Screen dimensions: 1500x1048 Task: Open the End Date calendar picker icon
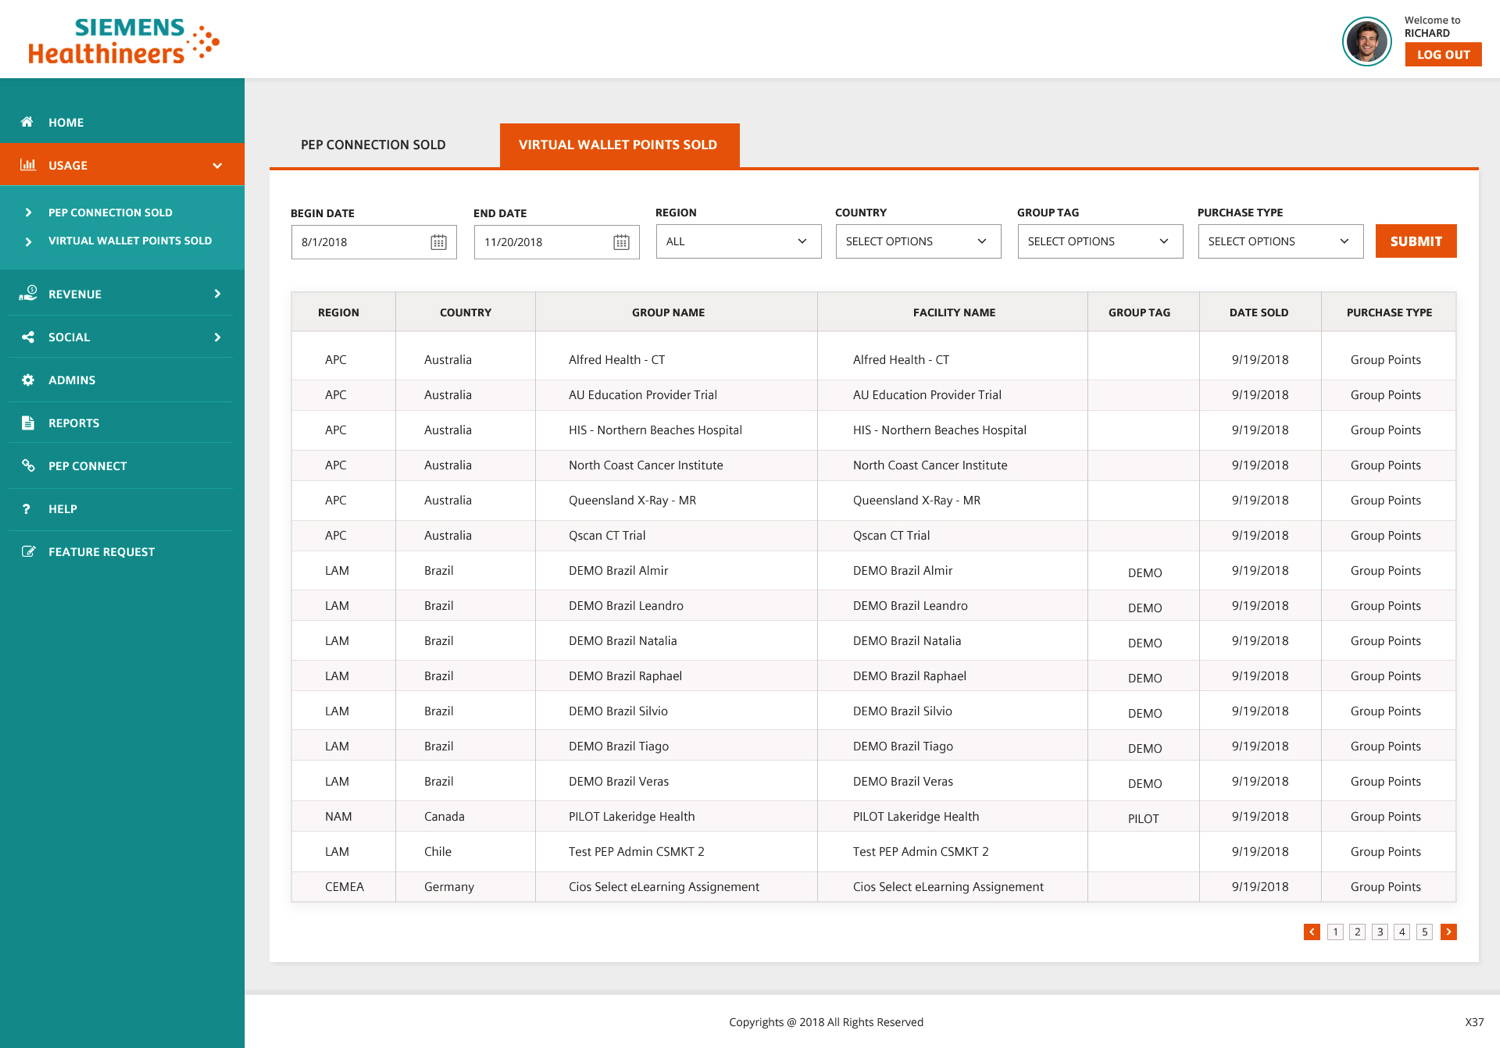pyautogui.click(x=621, y=242)
